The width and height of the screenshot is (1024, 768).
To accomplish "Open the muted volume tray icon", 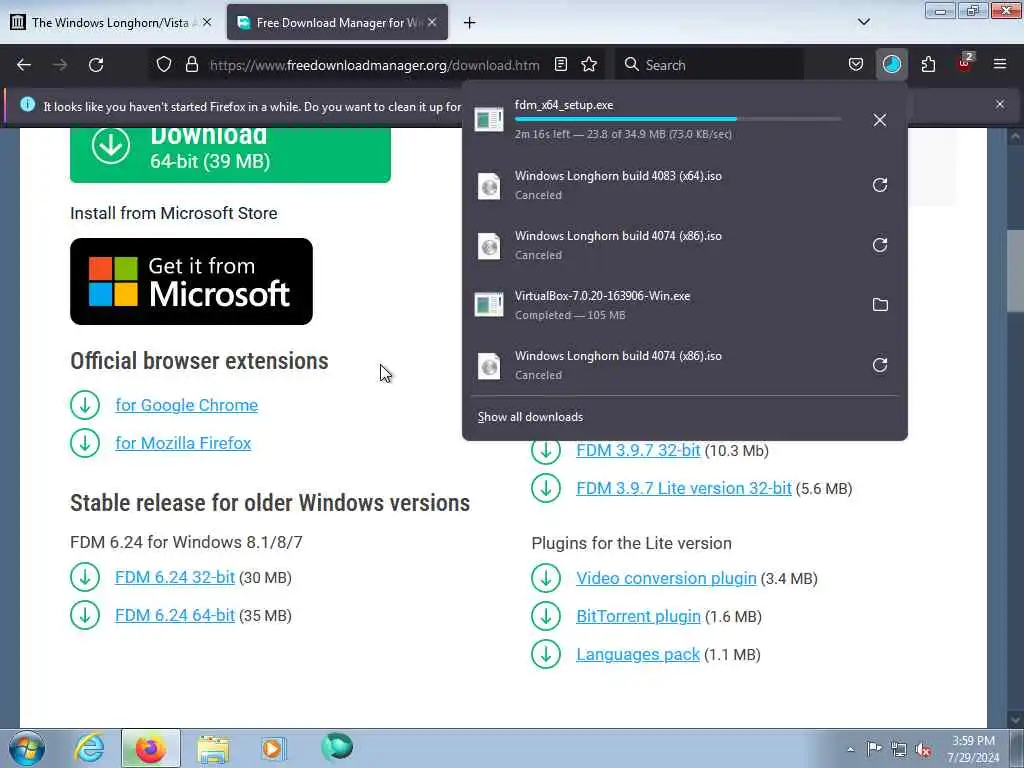I will (923, 749).
